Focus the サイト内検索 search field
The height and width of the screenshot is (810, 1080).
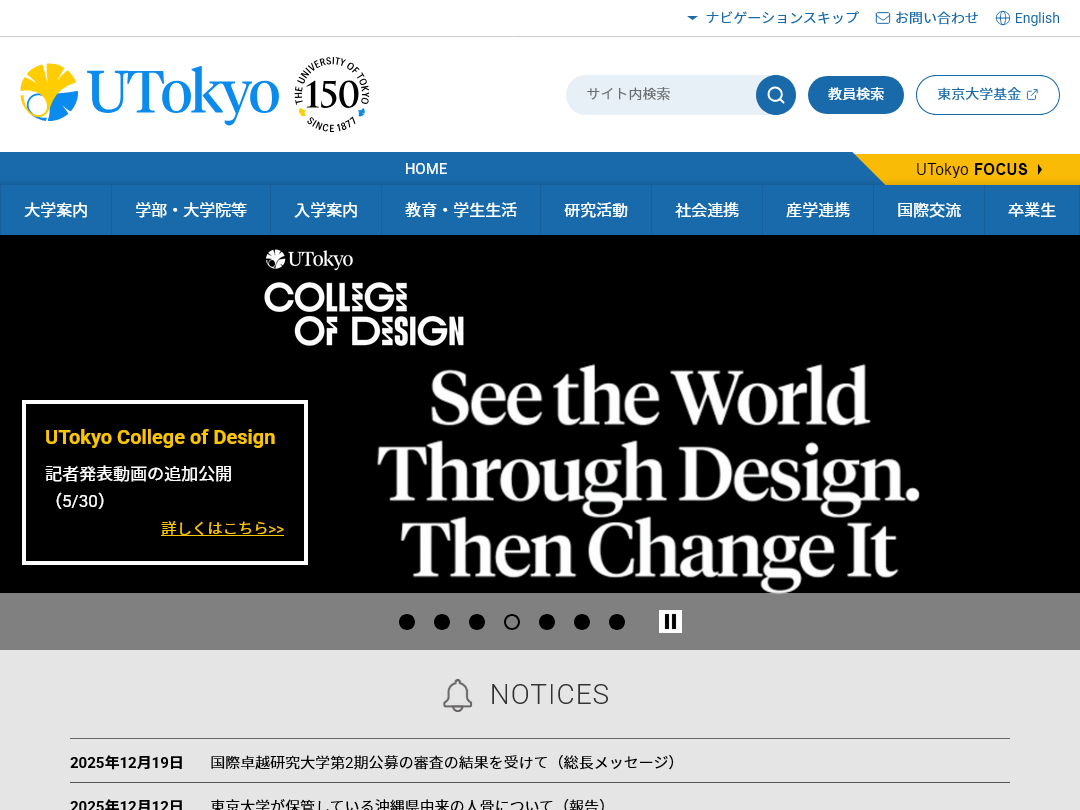(660, 95)
